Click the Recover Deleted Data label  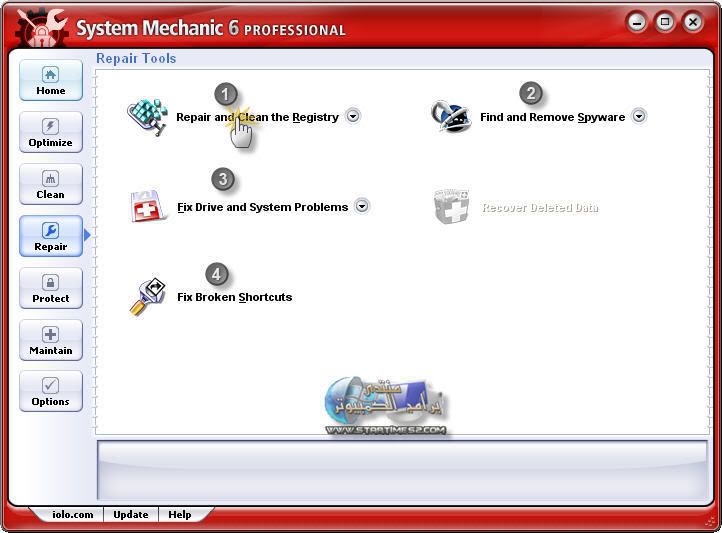[540, 208]
